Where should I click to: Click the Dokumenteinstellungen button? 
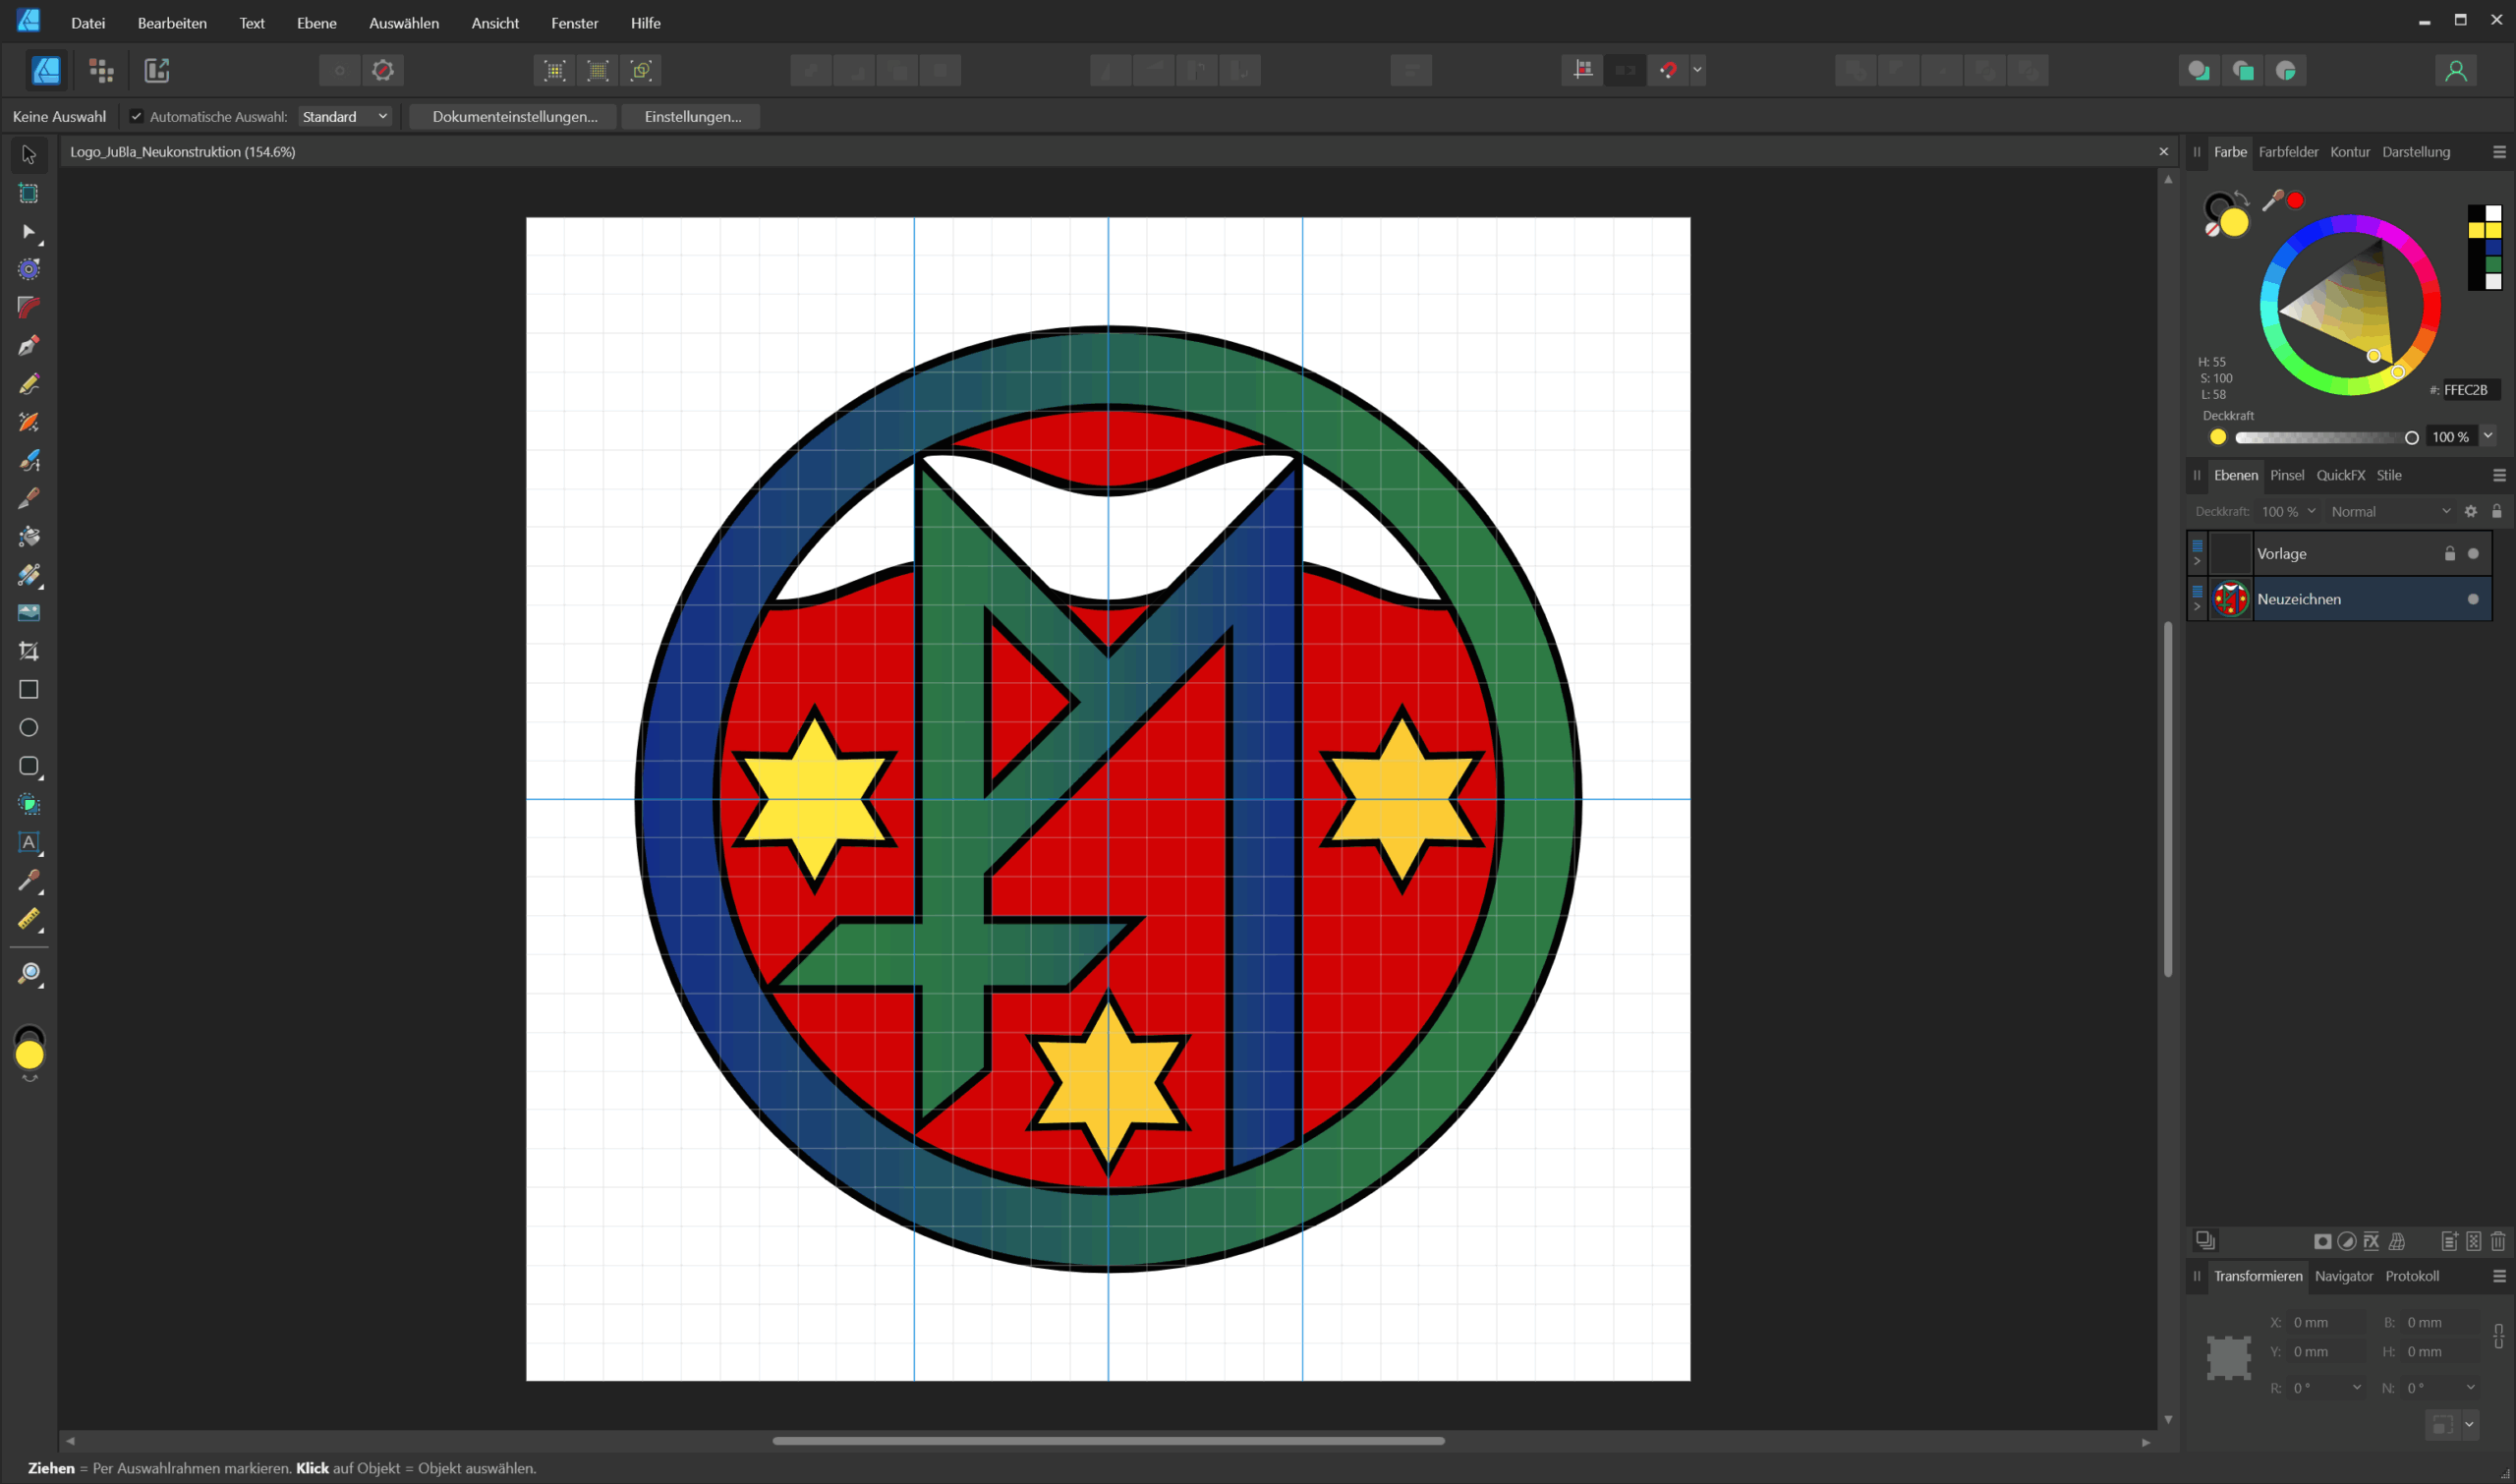tap(514, 116)
